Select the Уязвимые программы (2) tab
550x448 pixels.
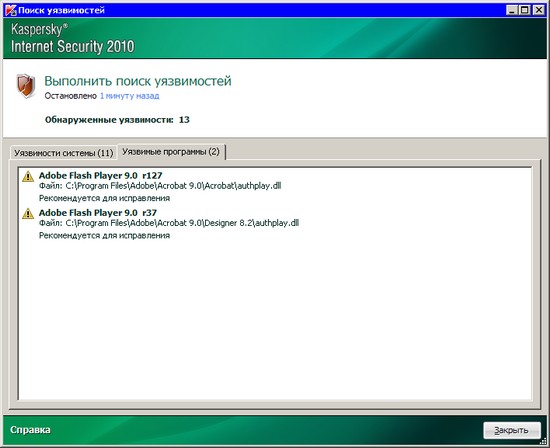click(171, 152)
